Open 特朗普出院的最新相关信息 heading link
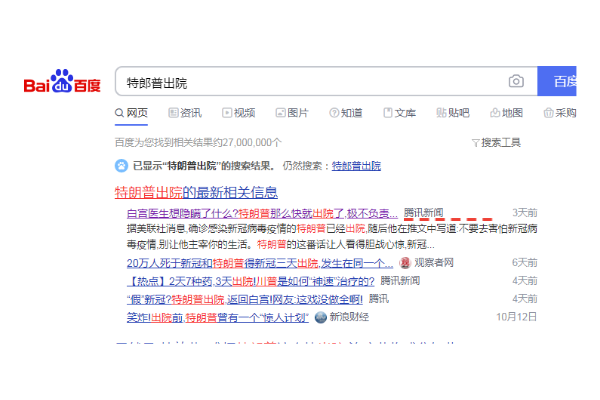 (x=196, y=192)
